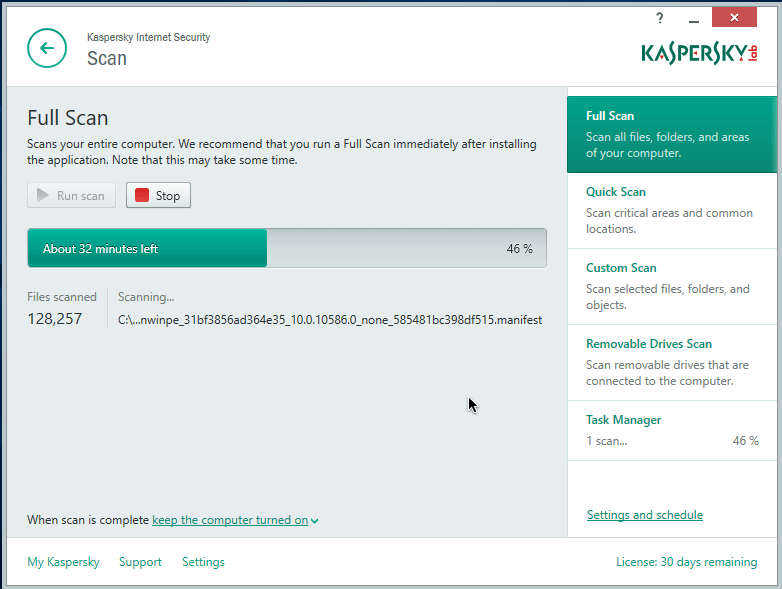Open the Support link

[x=140, y=562]
